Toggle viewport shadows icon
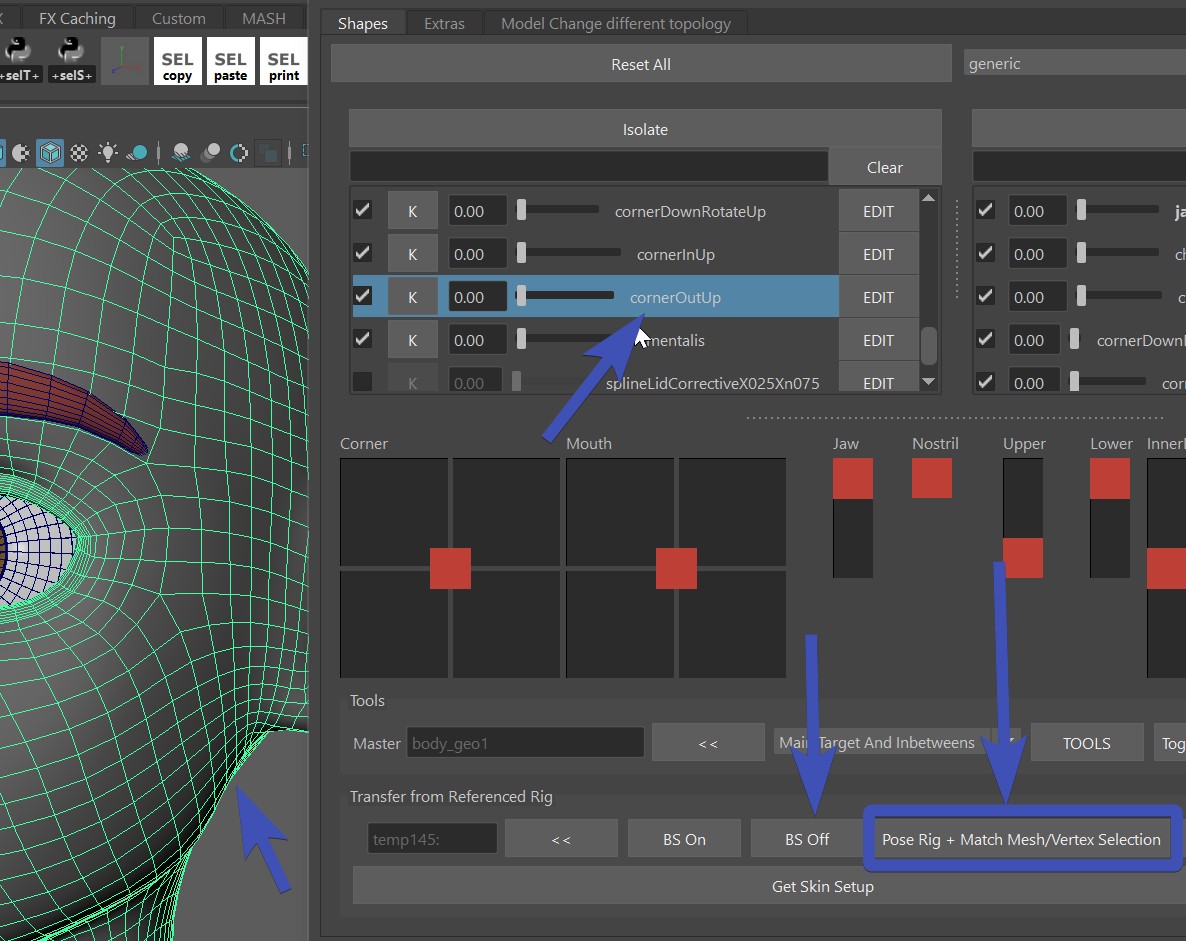This screenshot has width=1186, height=941. click(137, 154)
